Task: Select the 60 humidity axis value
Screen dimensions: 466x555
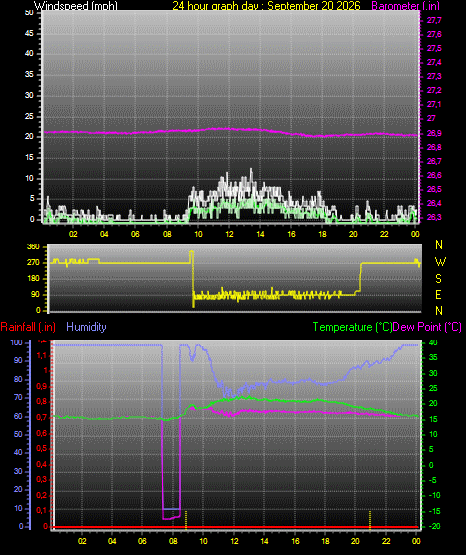Action: pyautogui.click(x=18, y=416)
